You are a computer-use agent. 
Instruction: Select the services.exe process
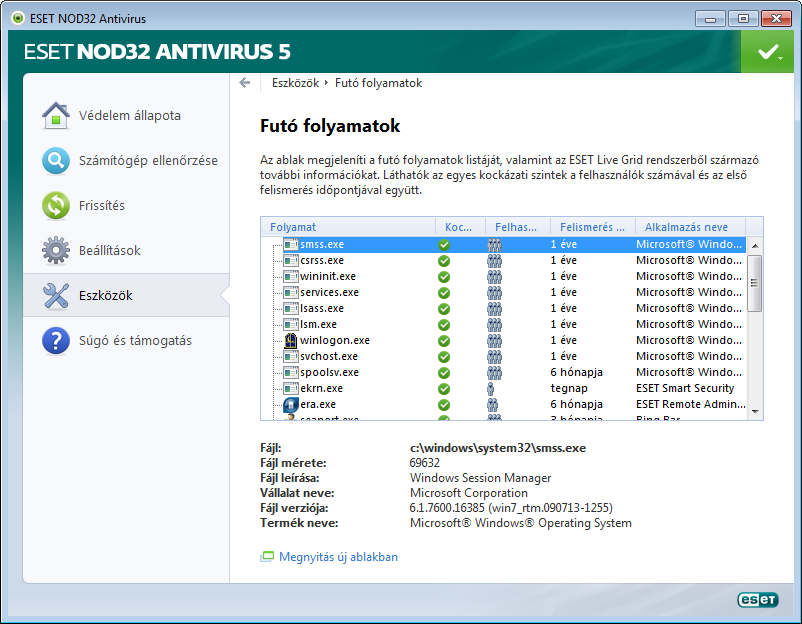click(503, 293)
